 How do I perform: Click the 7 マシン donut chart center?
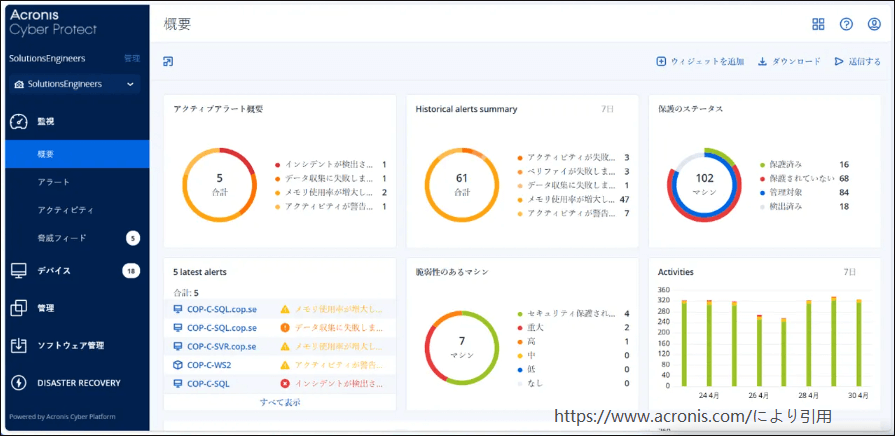click(x=462, y=346)
